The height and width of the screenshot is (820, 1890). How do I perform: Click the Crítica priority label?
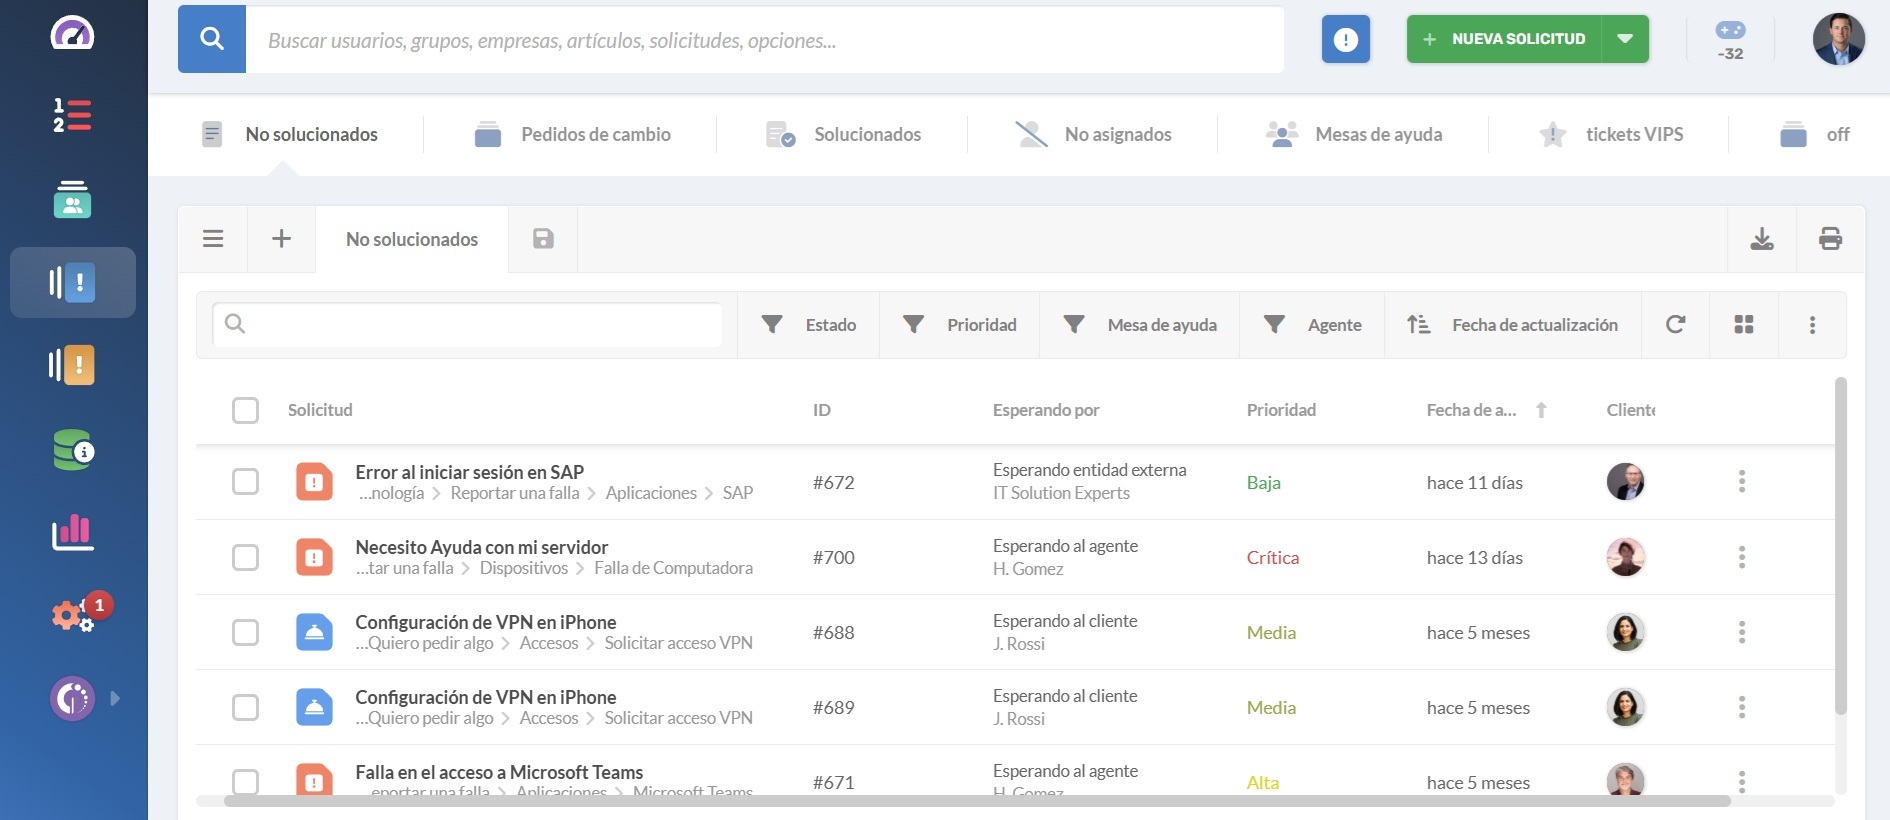tap(1272, 558)
